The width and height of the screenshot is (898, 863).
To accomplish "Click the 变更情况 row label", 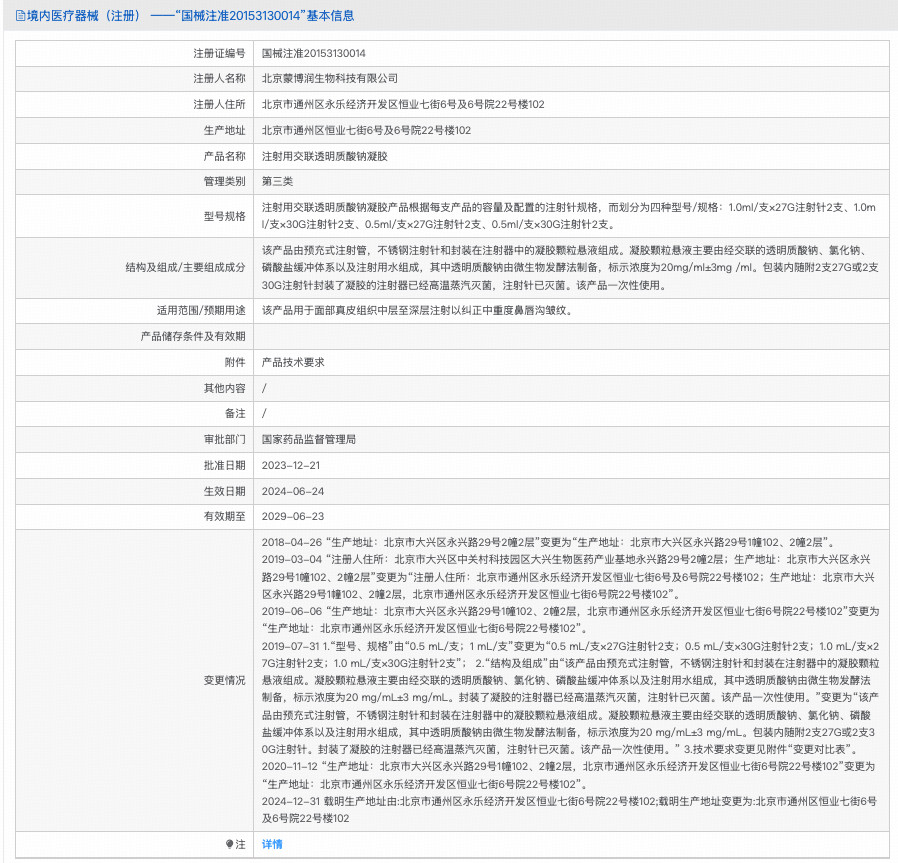I will pos(224,680).
